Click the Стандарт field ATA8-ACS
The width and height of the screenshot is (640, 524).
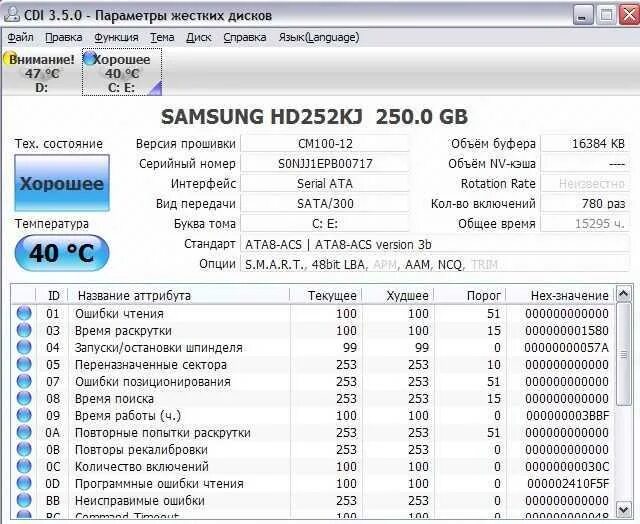(x=435, y=244)
